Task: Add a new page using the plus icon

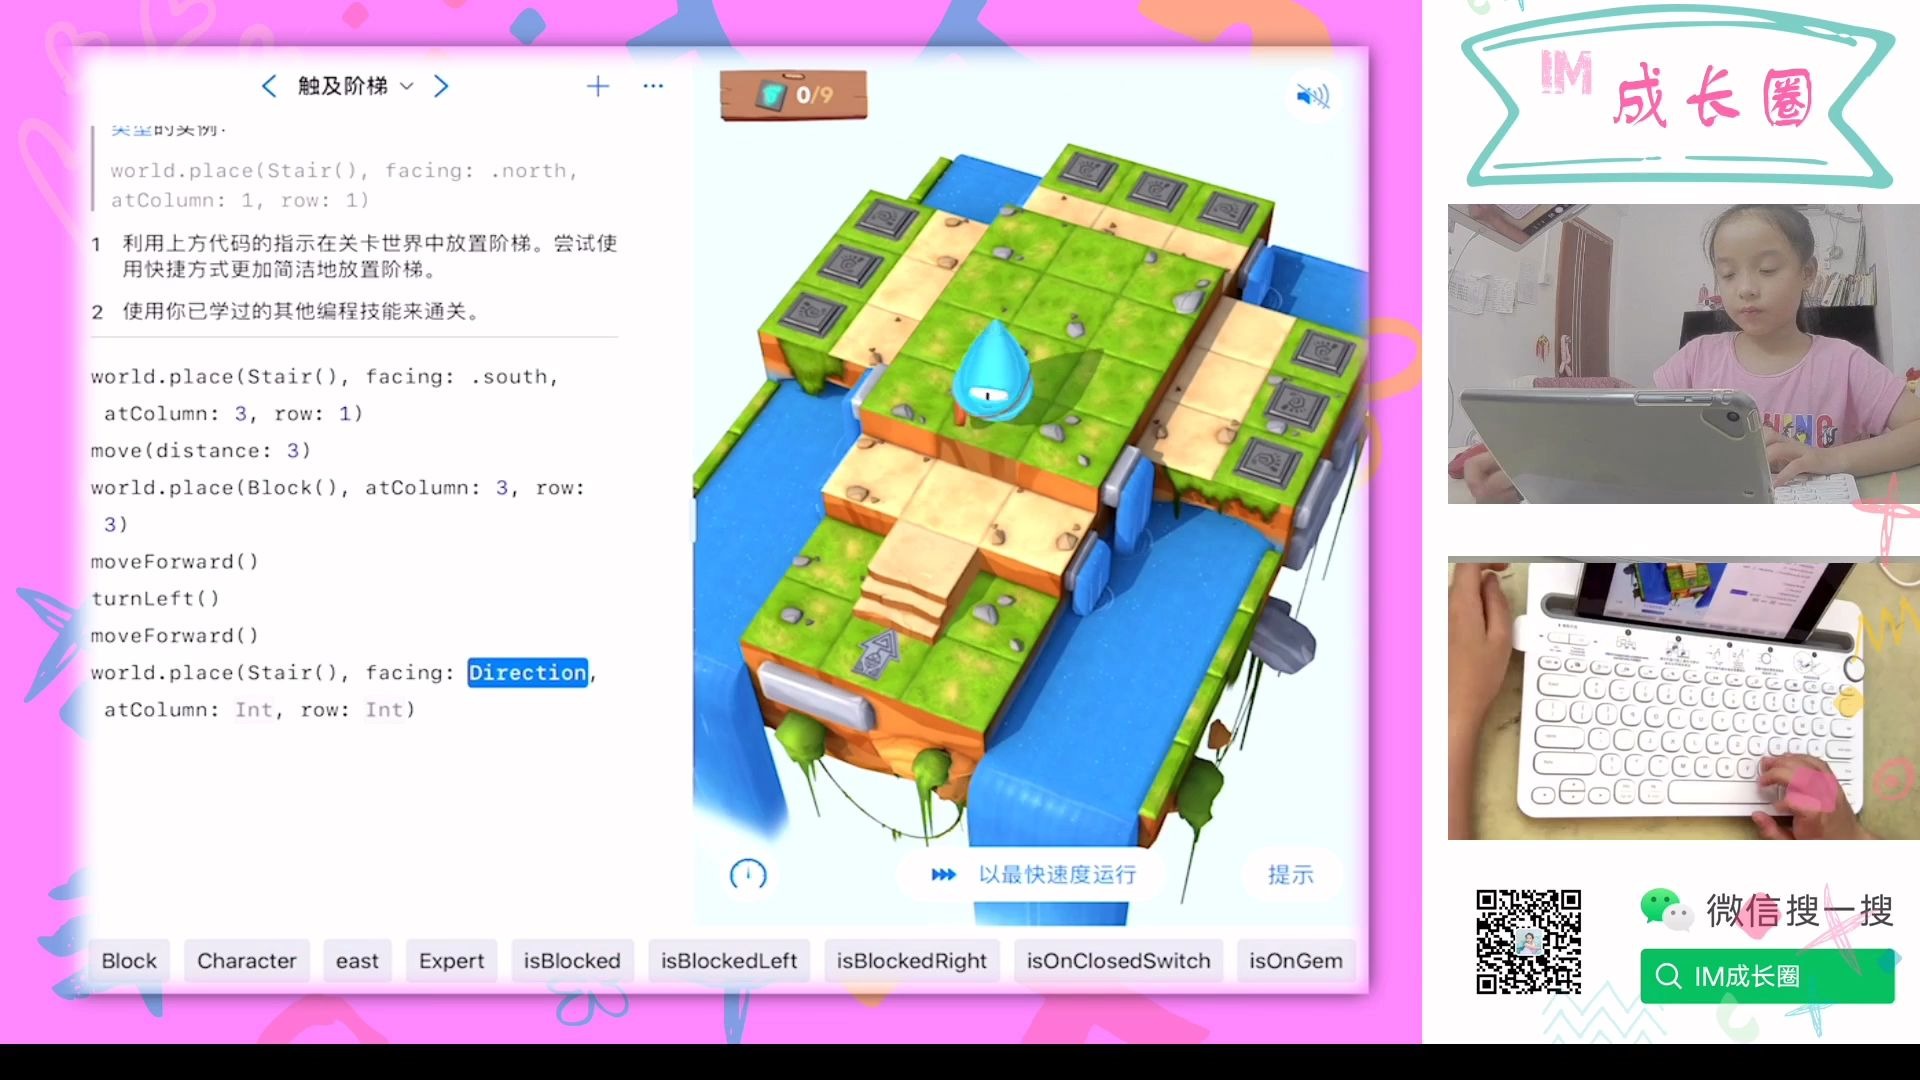Action: [x=597, y=86]
